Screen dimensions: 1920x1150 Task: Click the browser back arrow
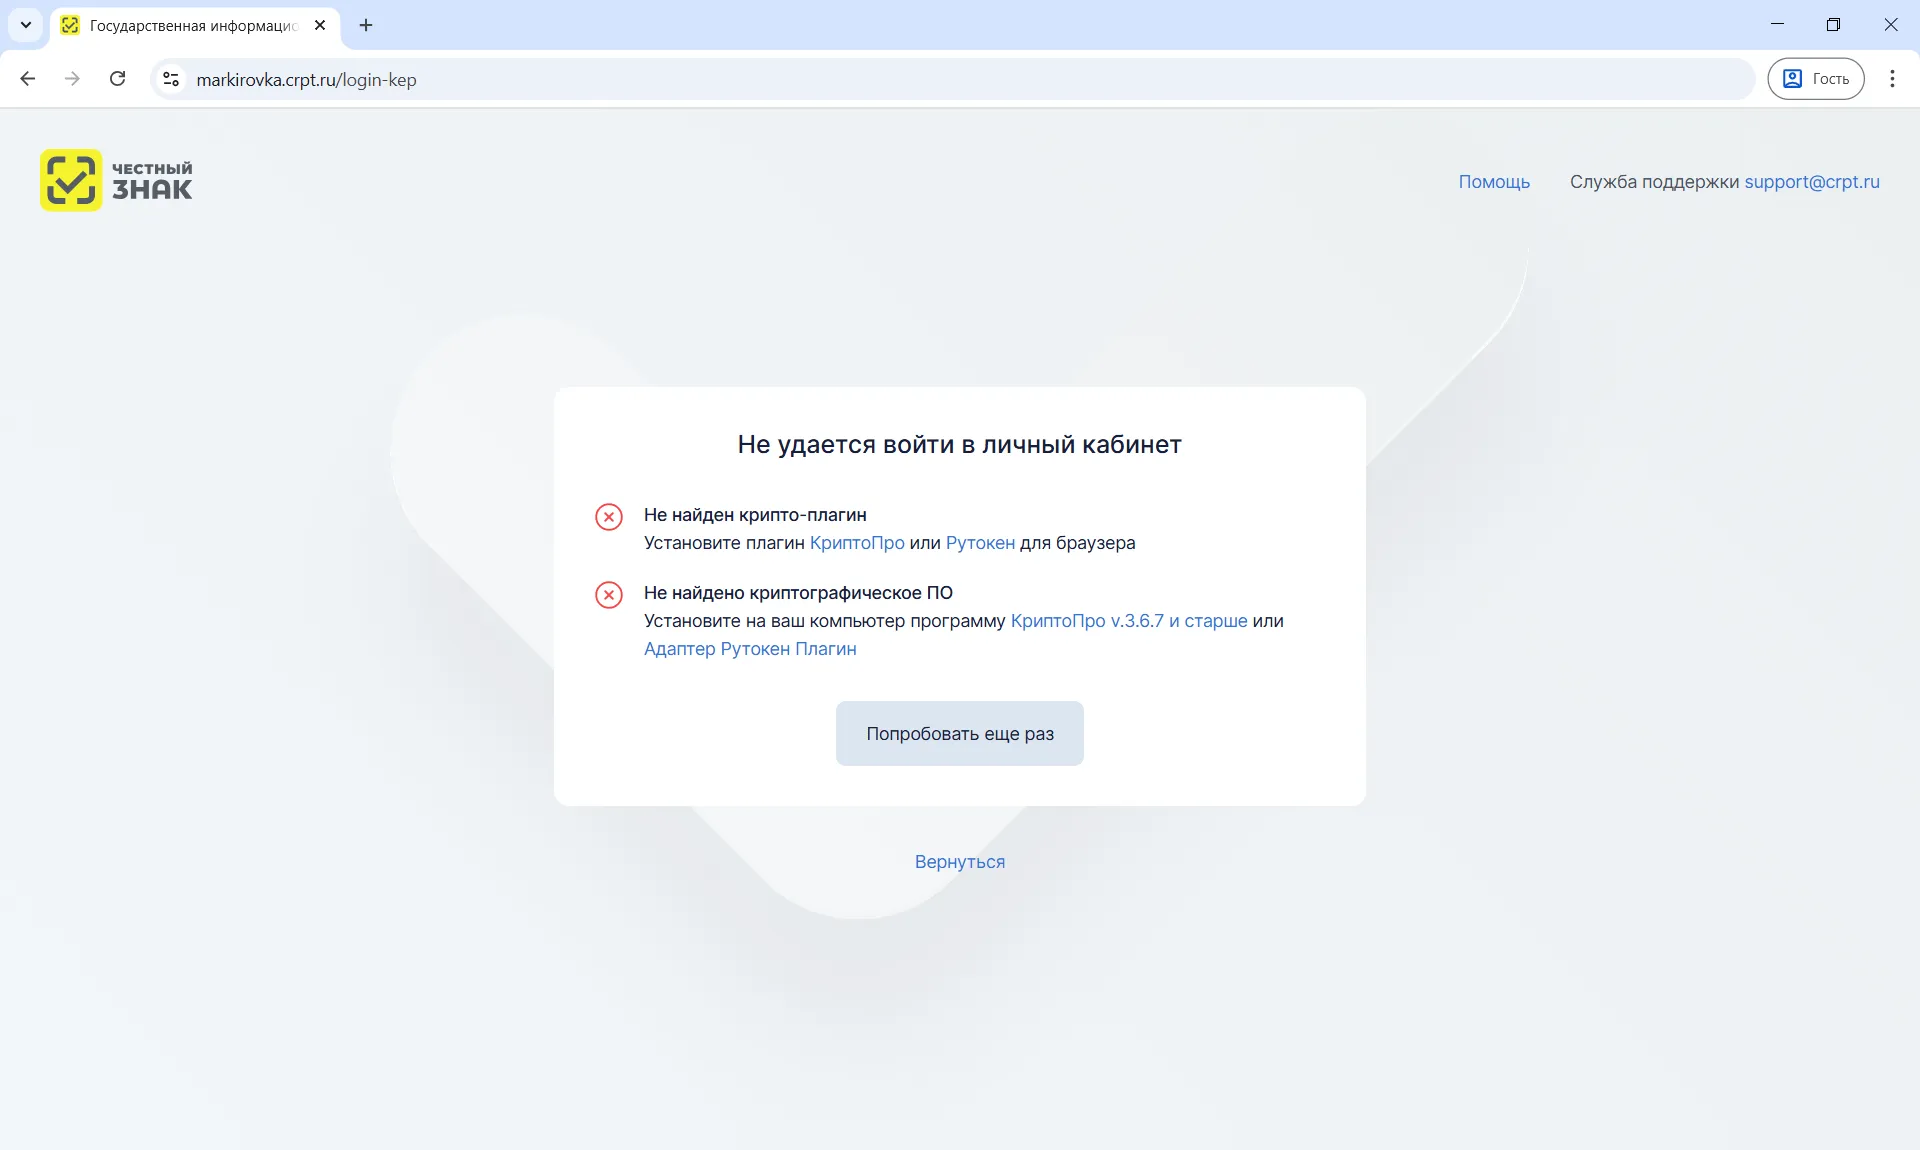28,79
